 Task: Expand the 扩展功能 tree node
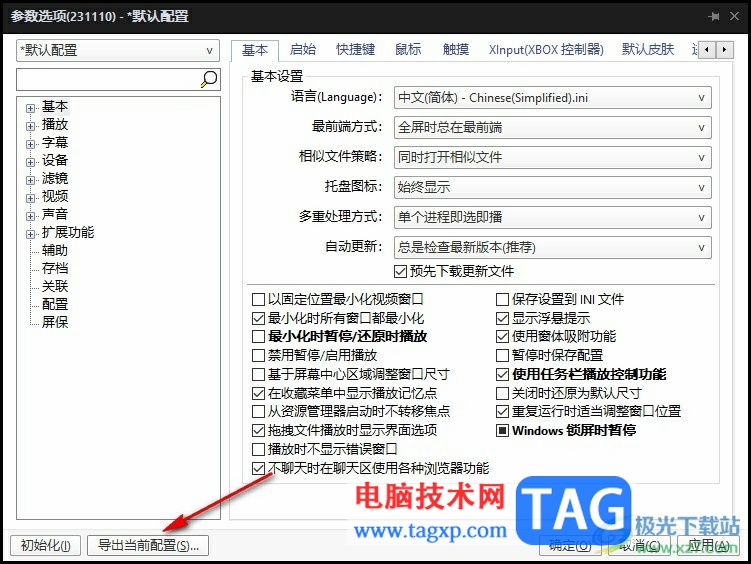31,234
